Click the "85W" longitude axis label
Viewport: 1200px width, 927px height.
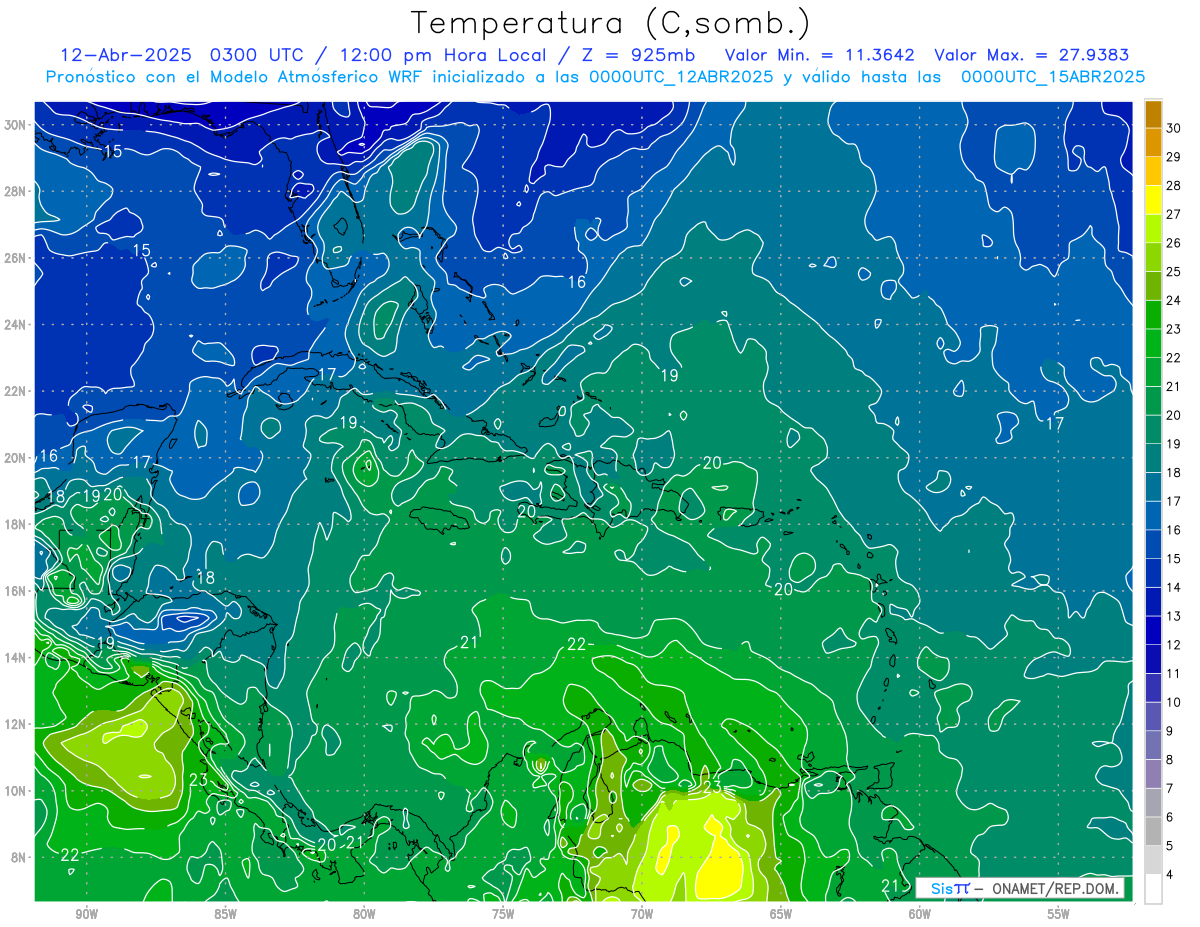[225, 914]
